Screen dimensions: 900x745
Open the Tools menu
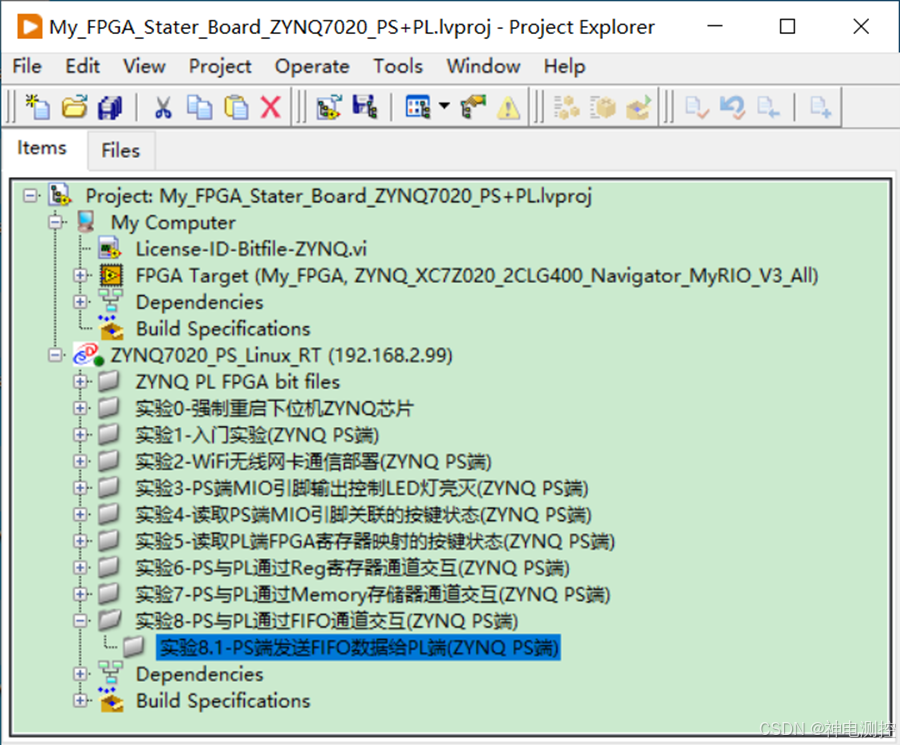398,66
